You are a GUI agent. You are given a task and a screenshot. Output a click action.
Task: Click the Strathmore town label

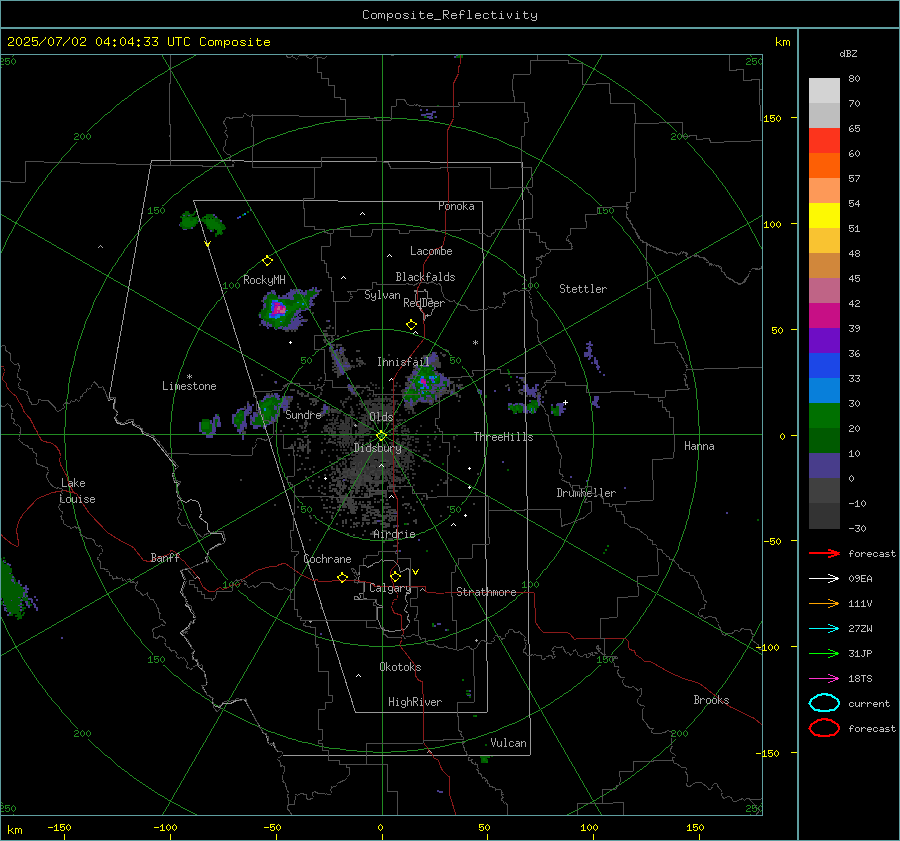[x=486, y=592]
